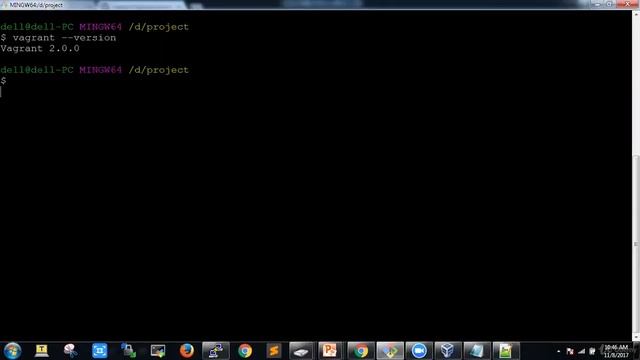
Task: Open the scissors snipping tool icon
Action: point(71,351)
